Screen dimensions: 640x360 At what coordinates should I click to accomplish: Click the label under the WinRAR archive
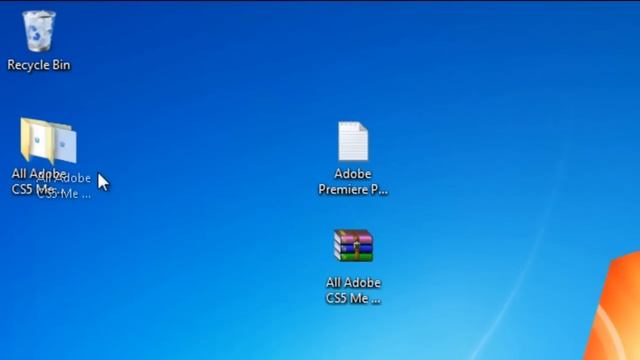[x=353, y=291]
